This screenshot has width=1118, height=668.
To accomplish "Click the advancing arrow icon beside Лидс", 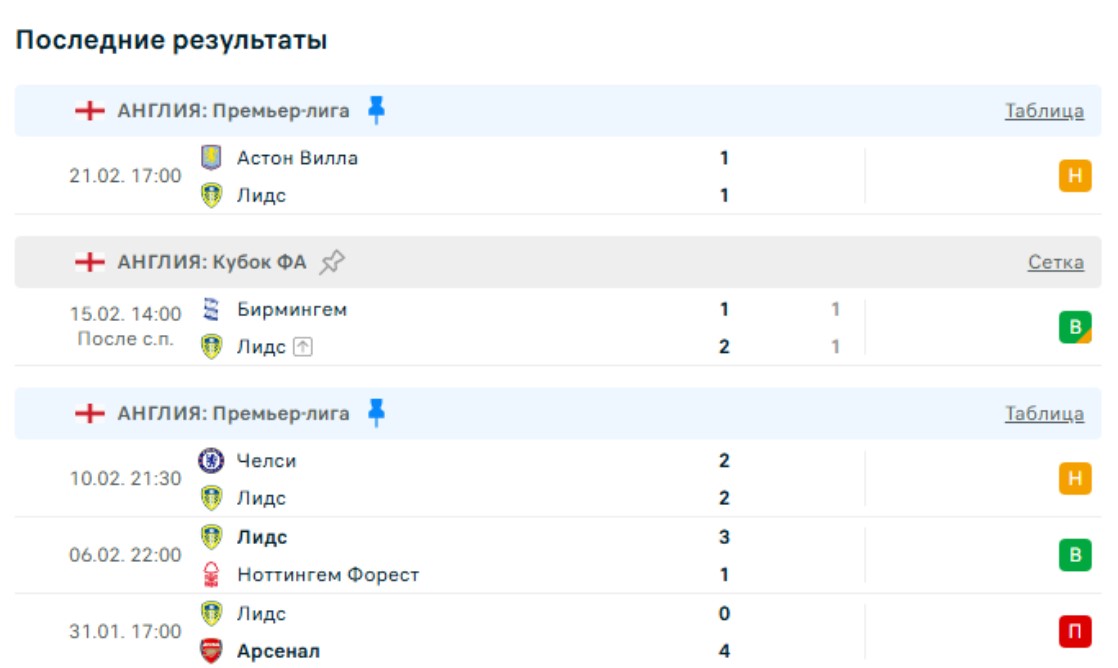I will [x=302, y=347].
